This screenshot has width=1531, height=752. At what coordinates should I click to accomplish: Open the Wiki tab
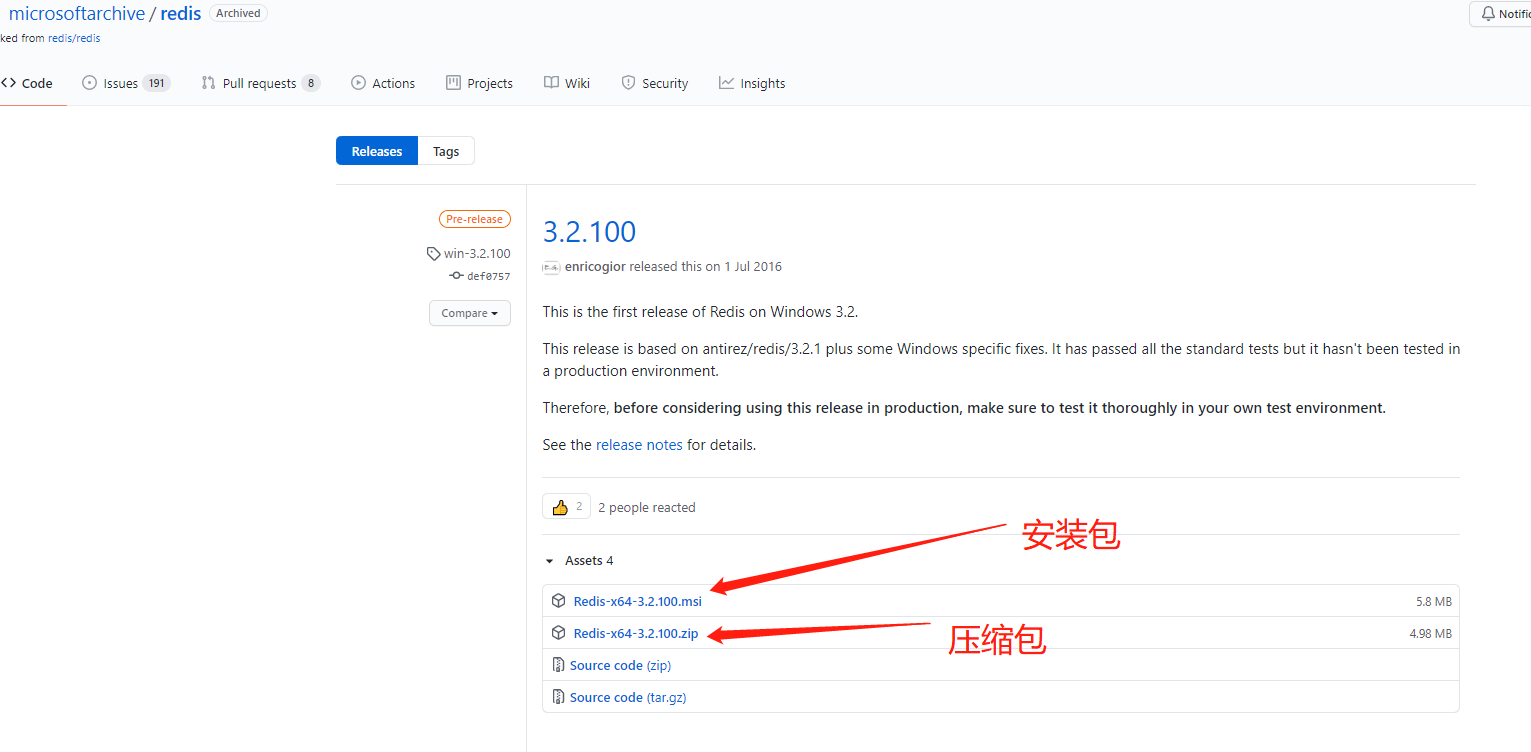(x=567, y=83)
